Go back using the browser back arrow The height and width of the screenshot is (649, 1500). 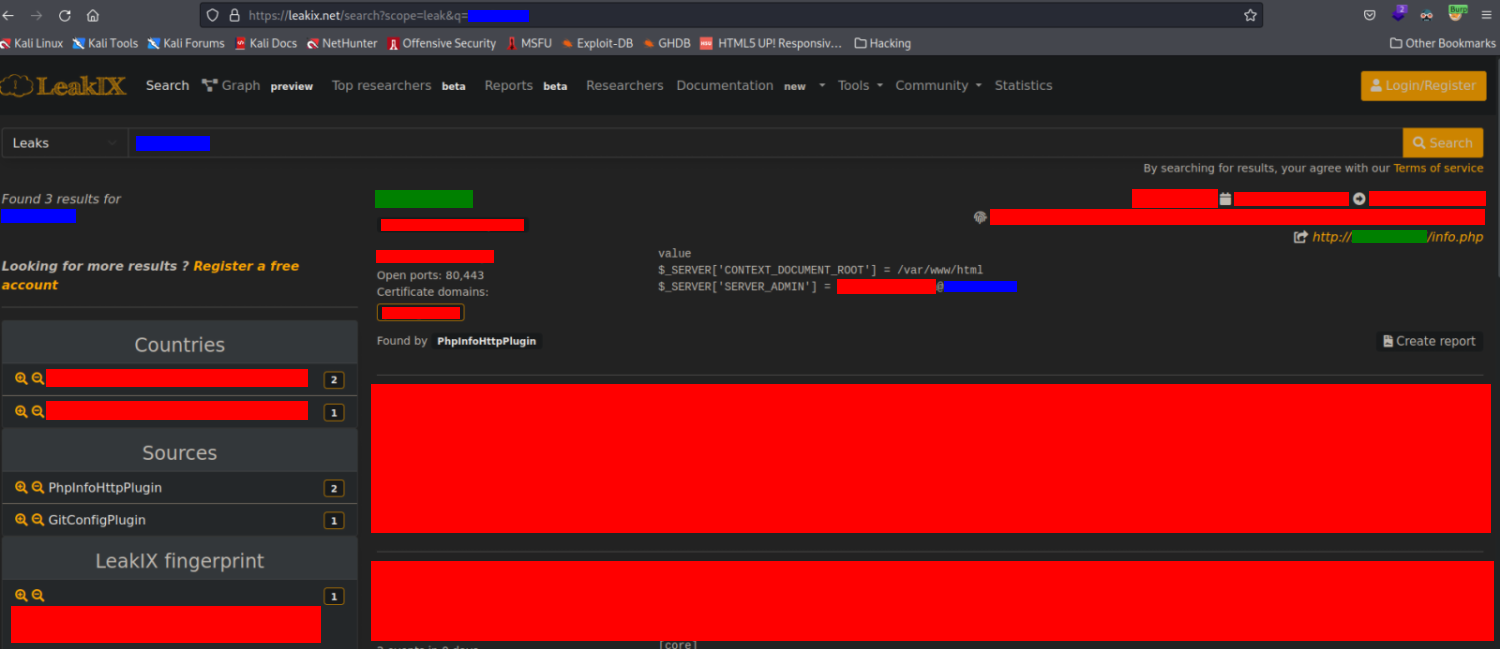pyautogui.click(x=9, y=15)
